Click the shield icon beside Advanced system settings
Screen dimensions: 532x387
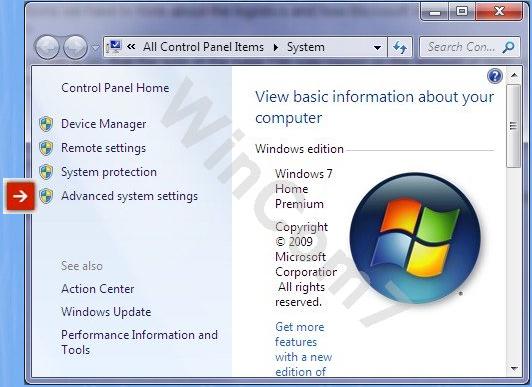click(x=46, y=196)
